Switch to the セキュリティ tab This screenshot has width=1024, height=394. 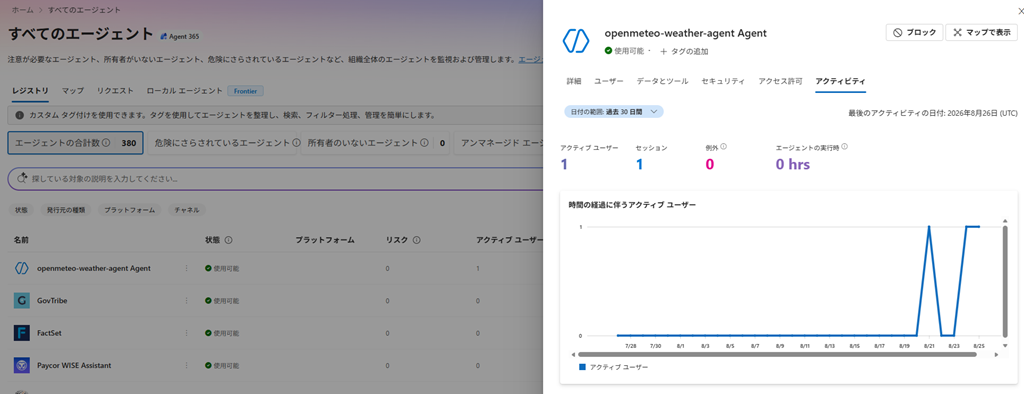tap(723, 82)
